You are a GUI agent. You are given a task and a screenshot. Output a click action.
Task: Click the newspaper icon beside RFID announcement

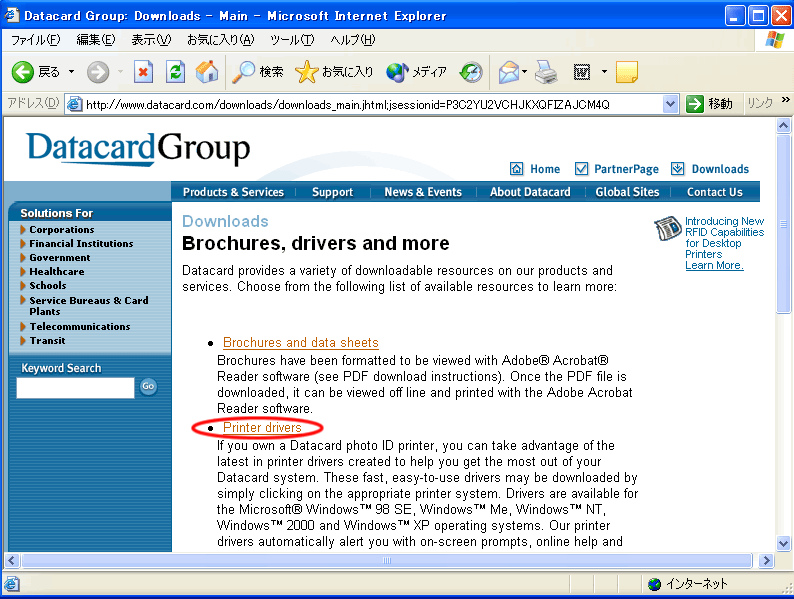[668, 228]
